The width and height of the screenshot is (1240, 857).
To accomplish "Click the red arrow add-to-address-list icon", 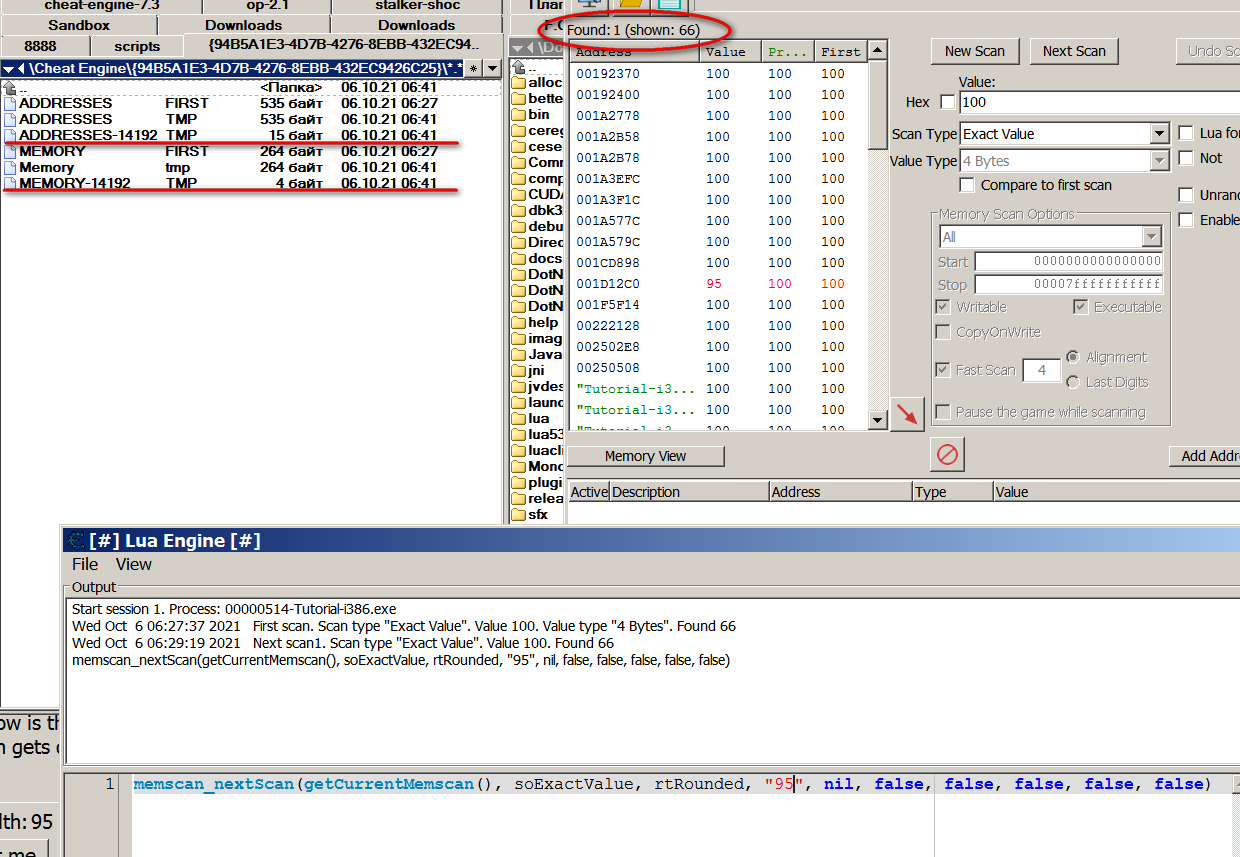I will [x=907, y=413].
